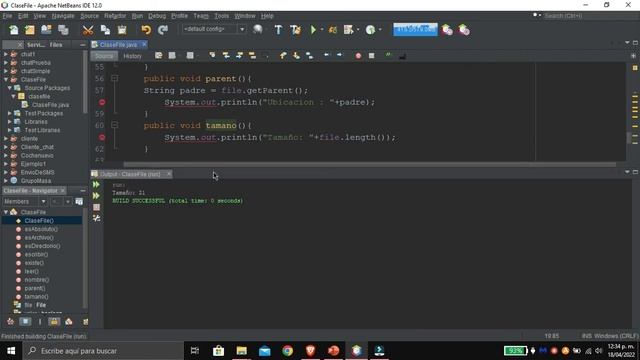Click the horizontal editor scrollbar
Viewport: 640px width, 360px height.
pyautogui.click(x=369, y=164)
